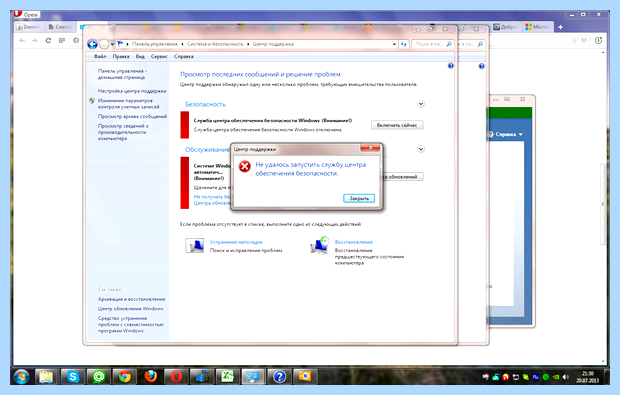Open Excel from the taskbar

pyautogui.click(x=227, y=376)
